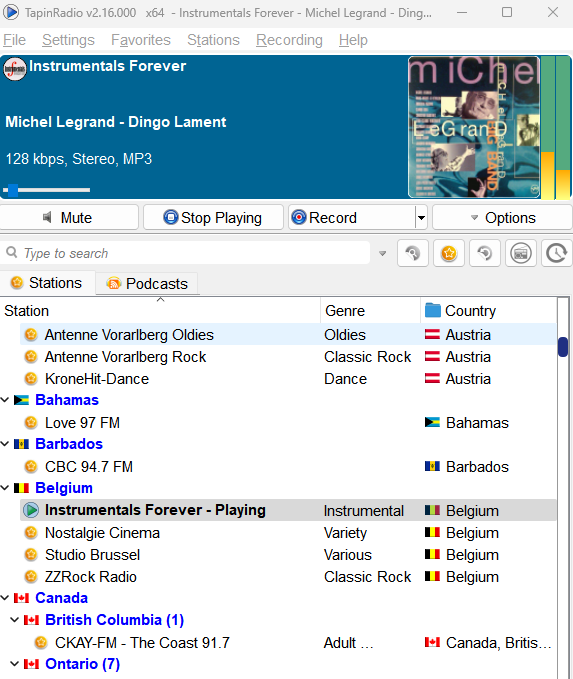
Task: Click the magnifier icon in the search box
Action: [12, 252]
